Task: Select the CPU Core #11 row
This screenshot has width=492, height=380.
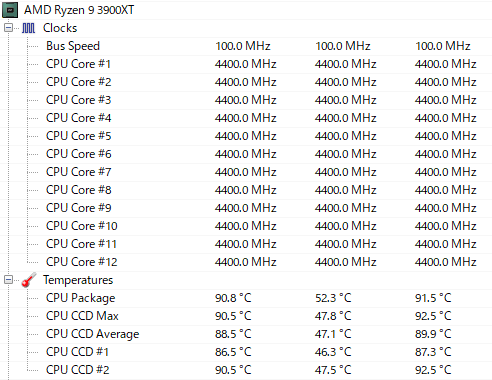Action: 246,244
